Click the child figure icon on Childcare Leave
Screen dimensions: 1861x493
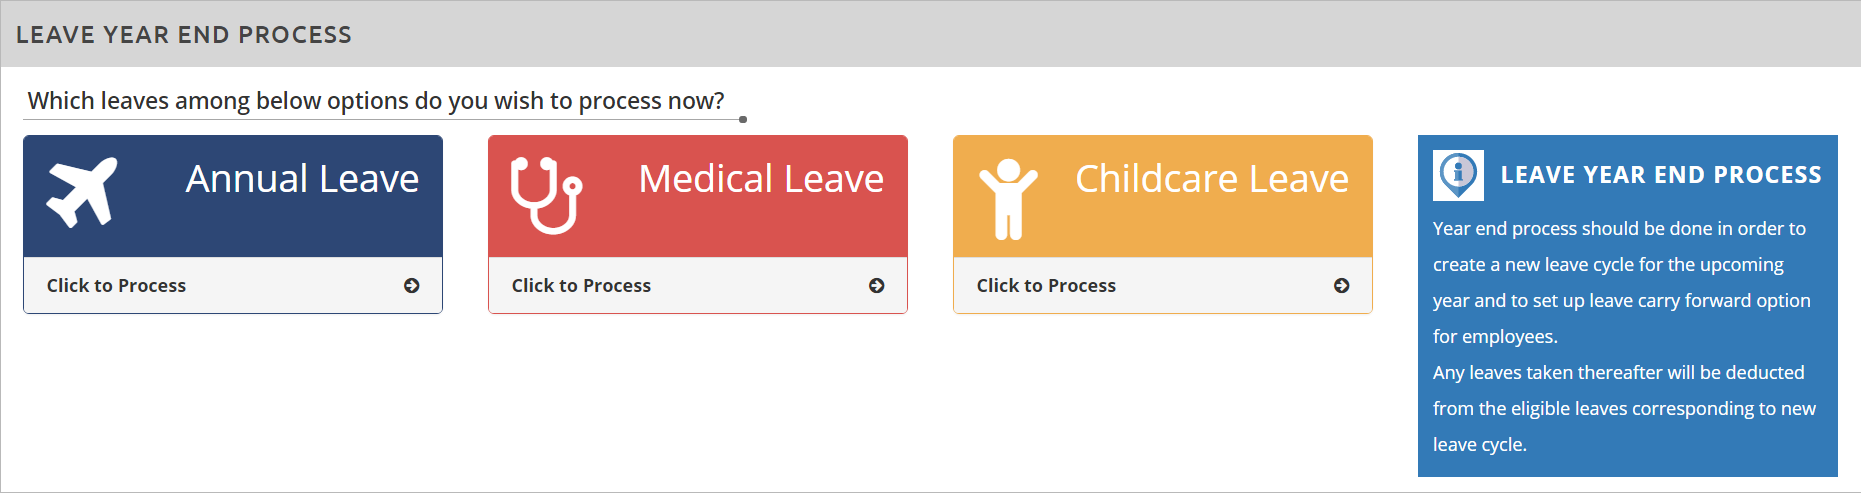1008,199
